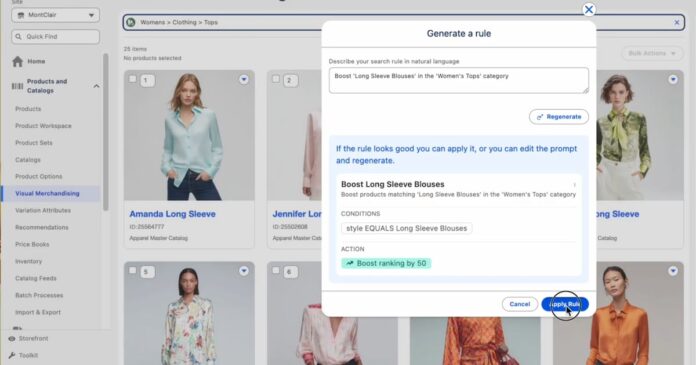The width and height of the screenshot is (696, 365).
Task: Open Variation Attributes
Action: (x=43, y=210)
